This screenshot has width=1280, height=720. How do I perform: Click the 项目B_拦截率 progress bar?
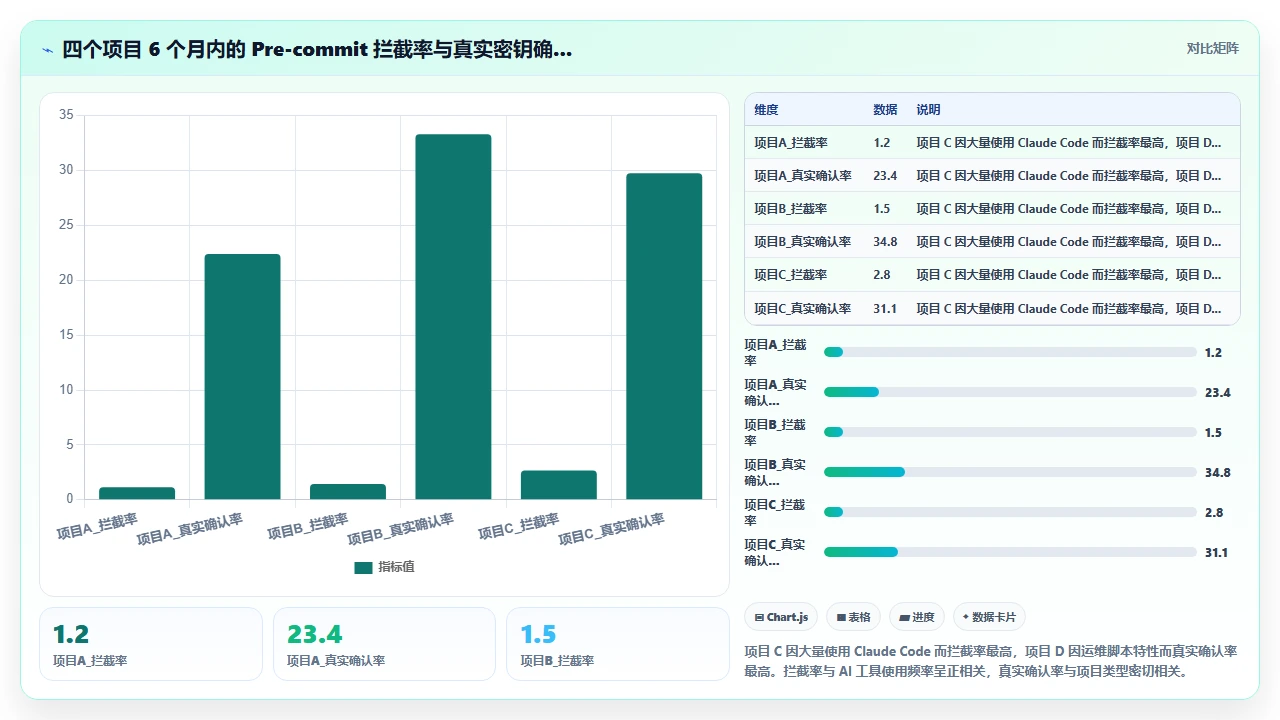pos(1010,432)
